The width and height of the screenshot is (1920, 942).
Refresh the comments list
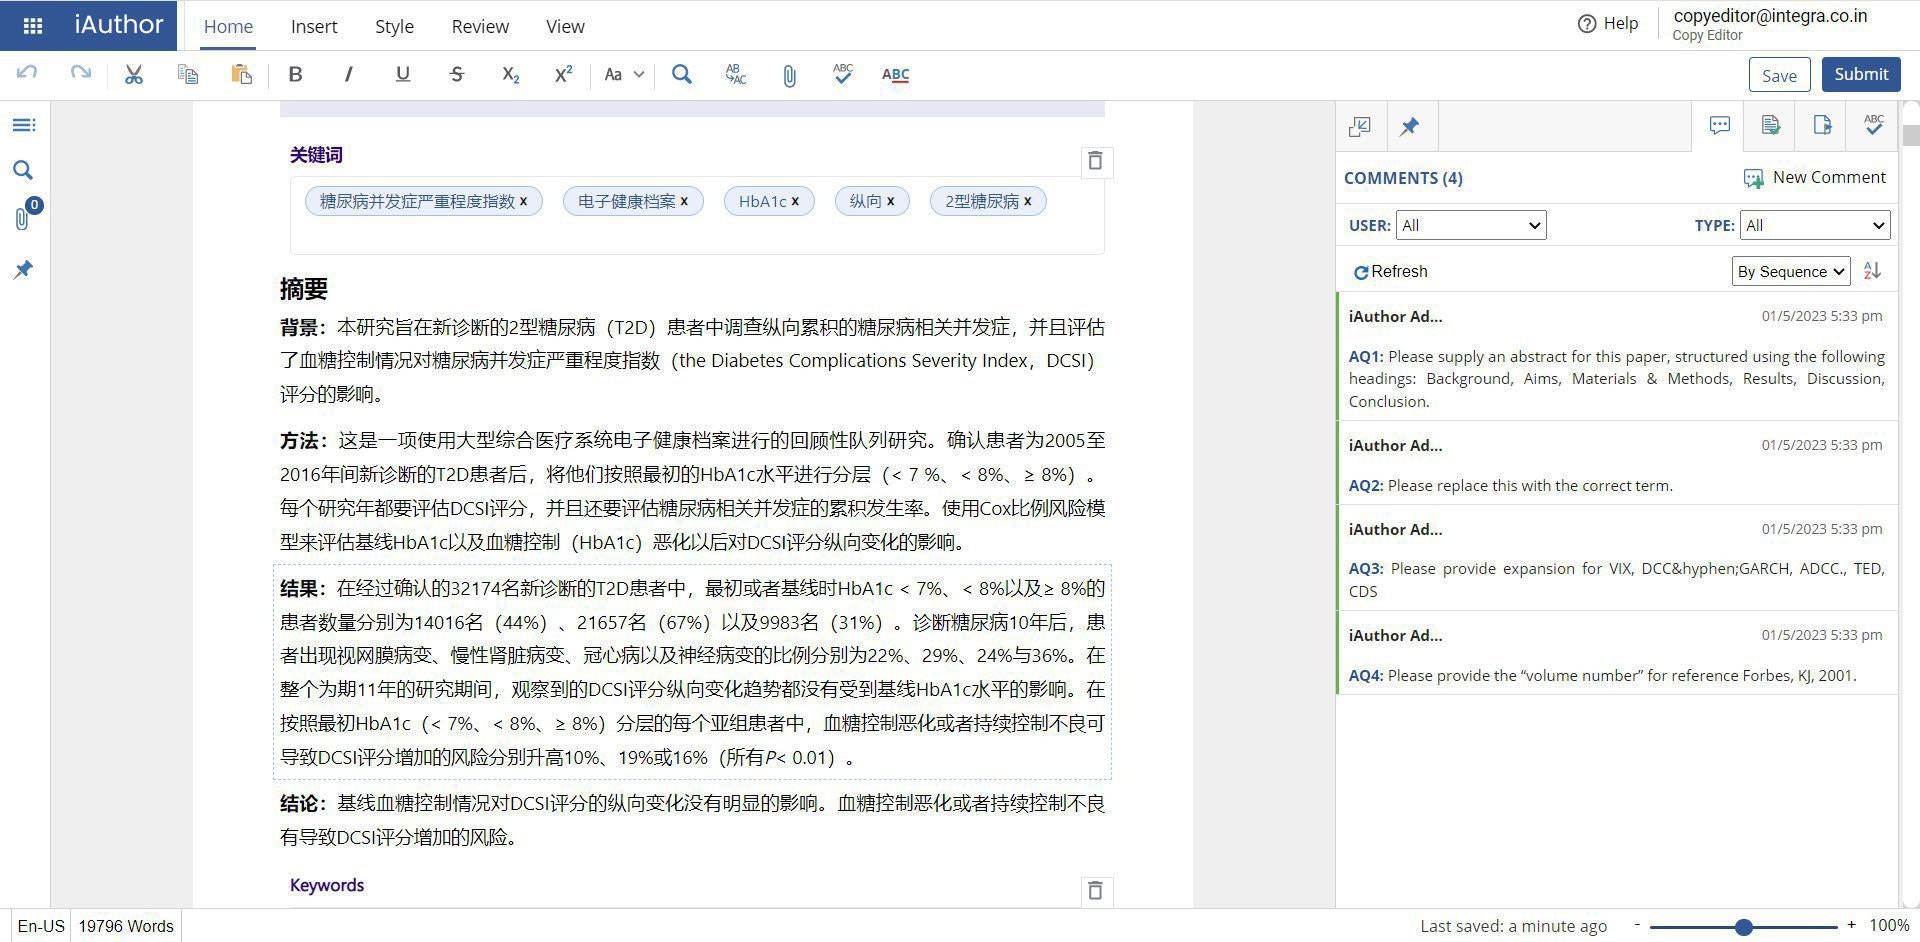coord(1390,271)
